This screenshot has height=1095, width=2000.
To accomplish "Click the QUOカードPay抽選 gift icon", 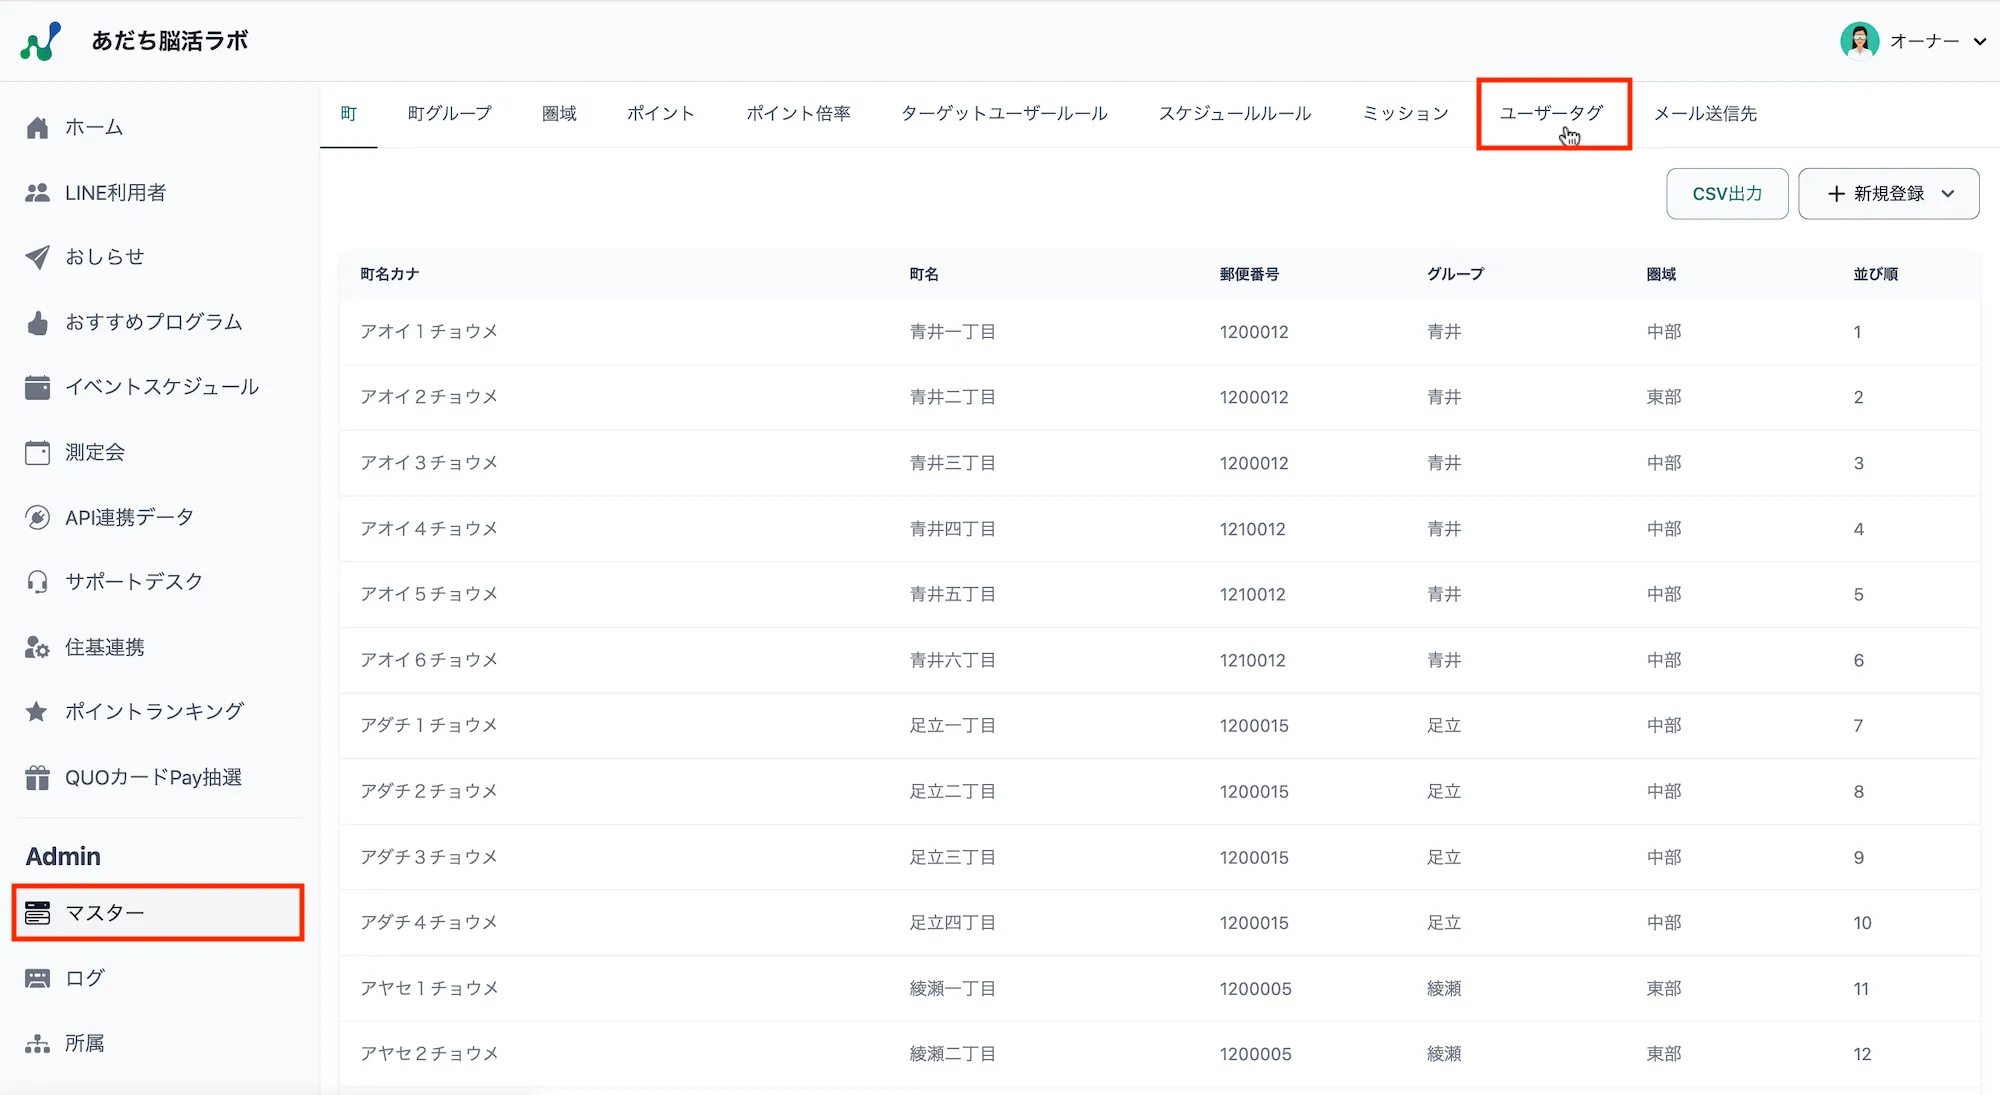I will (37, 778).
